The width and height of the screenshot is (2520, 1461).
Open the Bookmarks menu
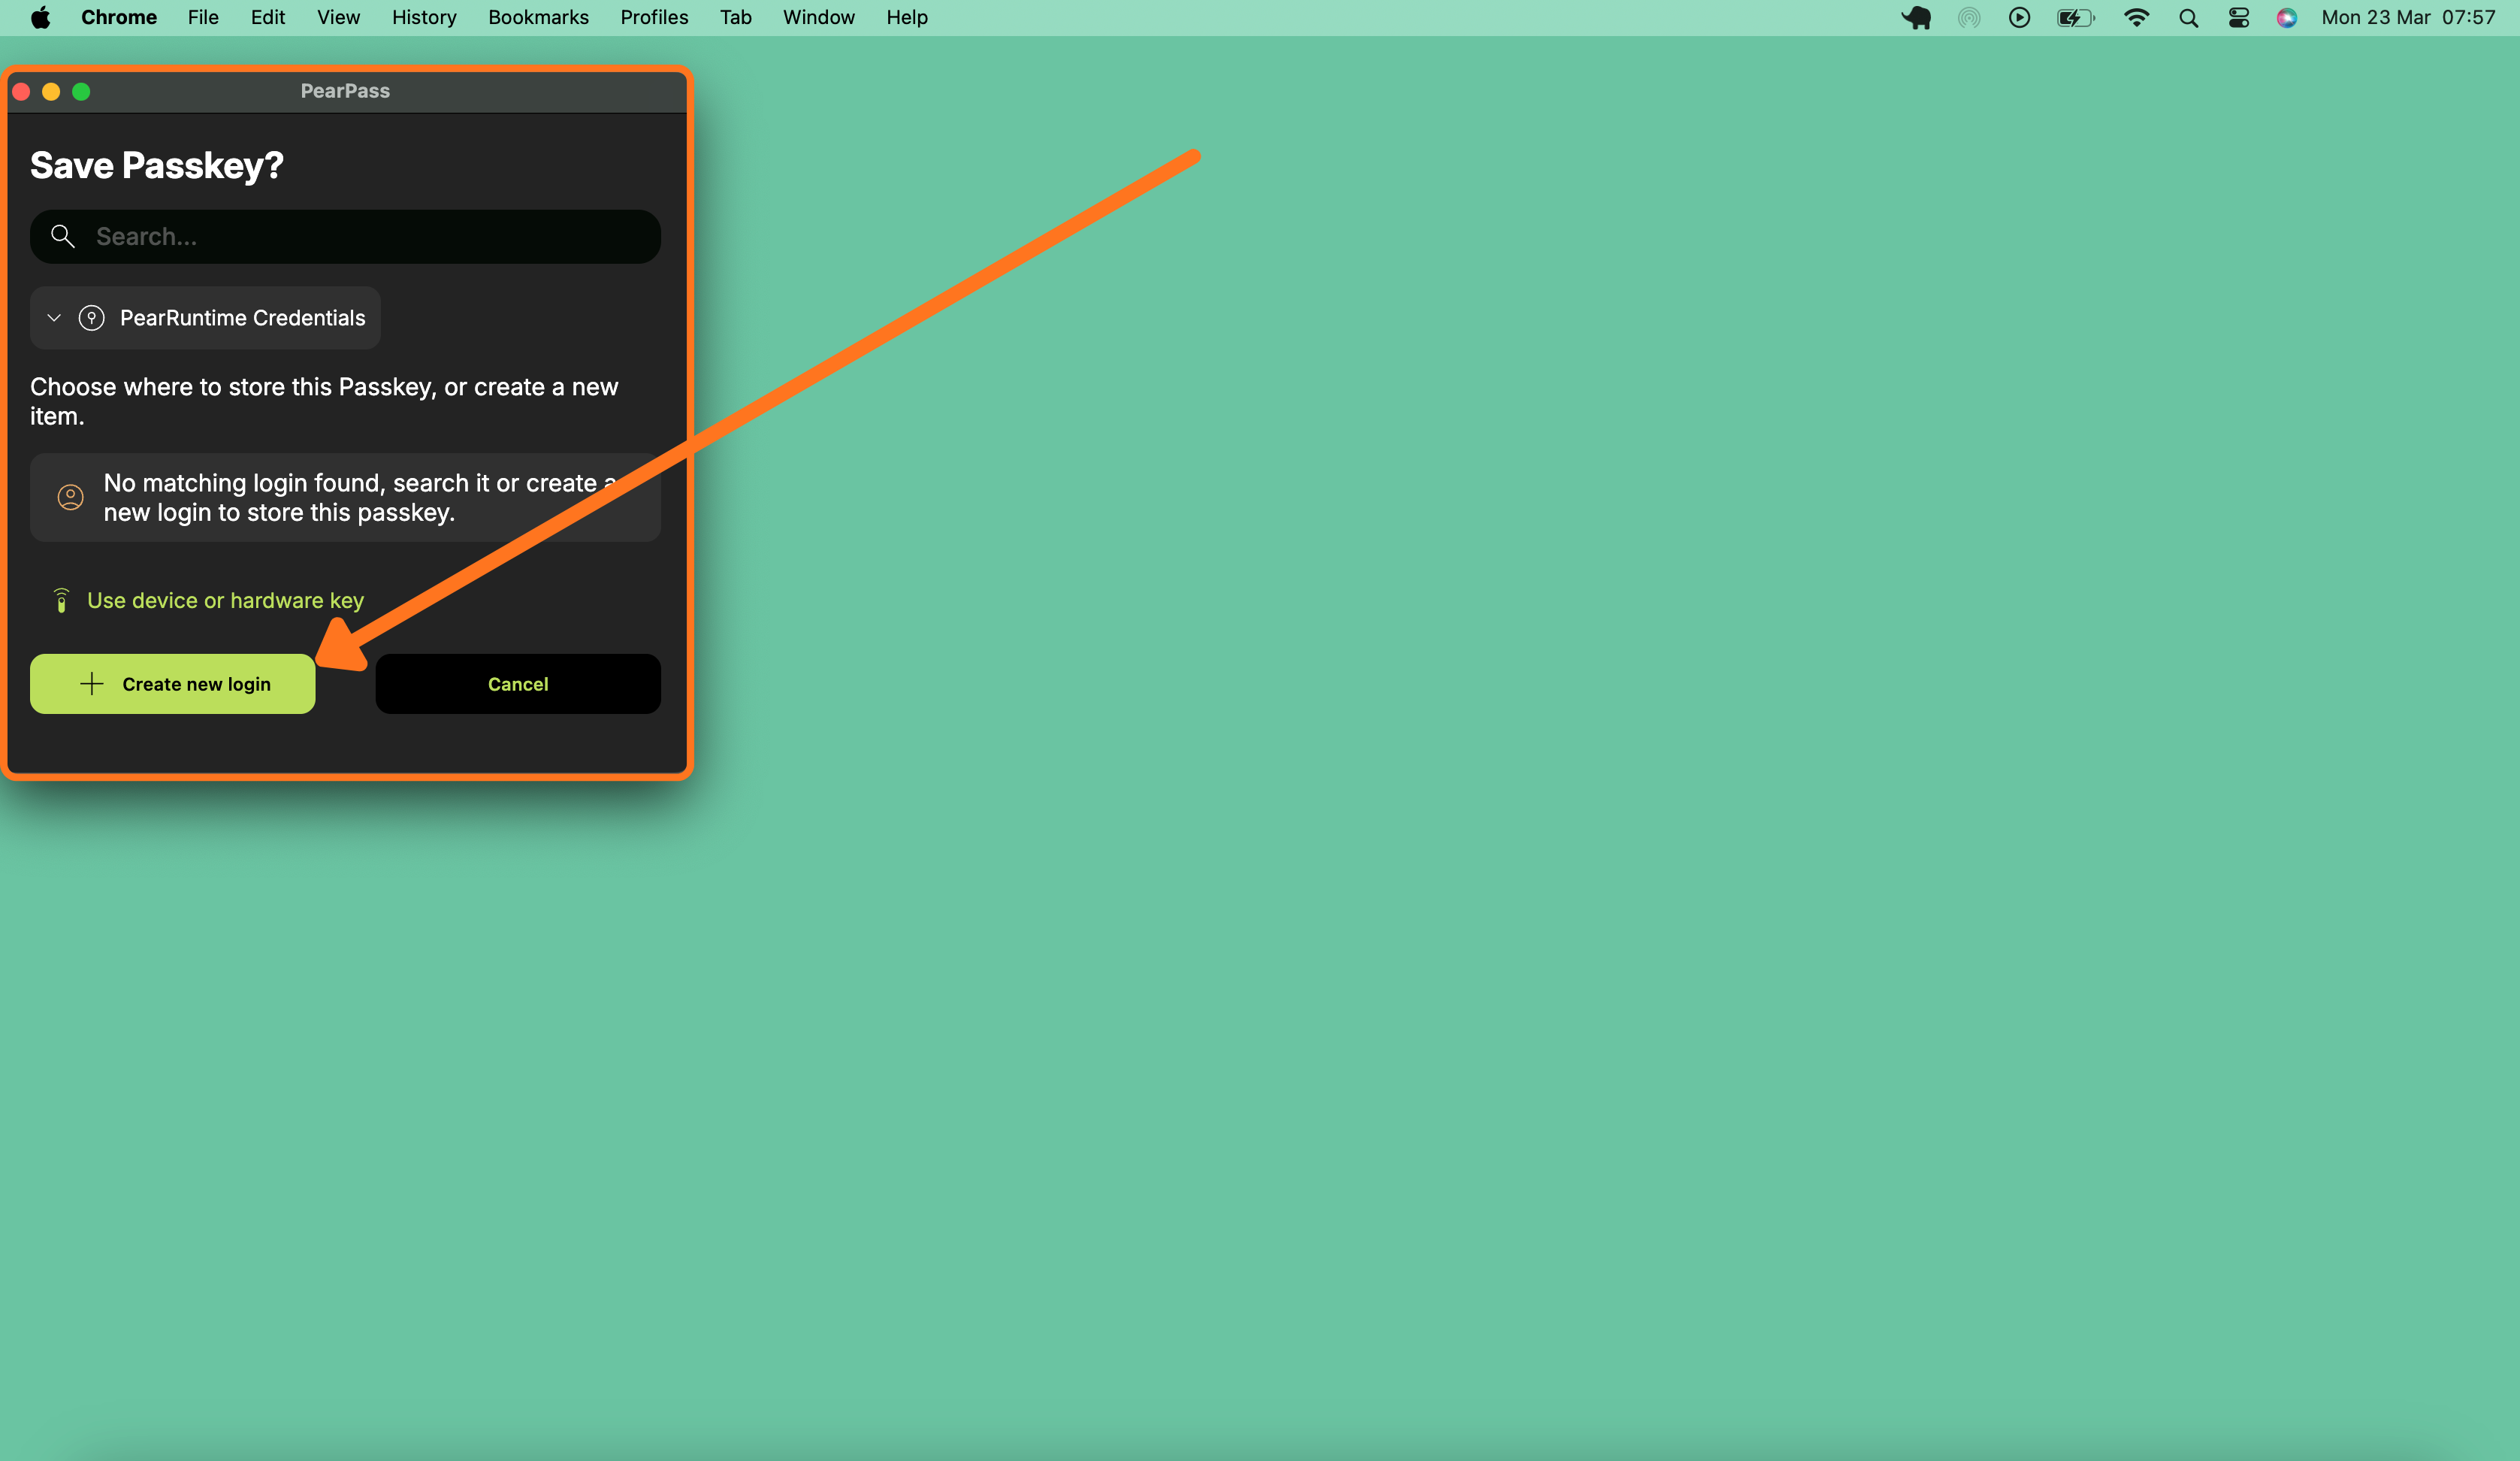coord(537,17)
